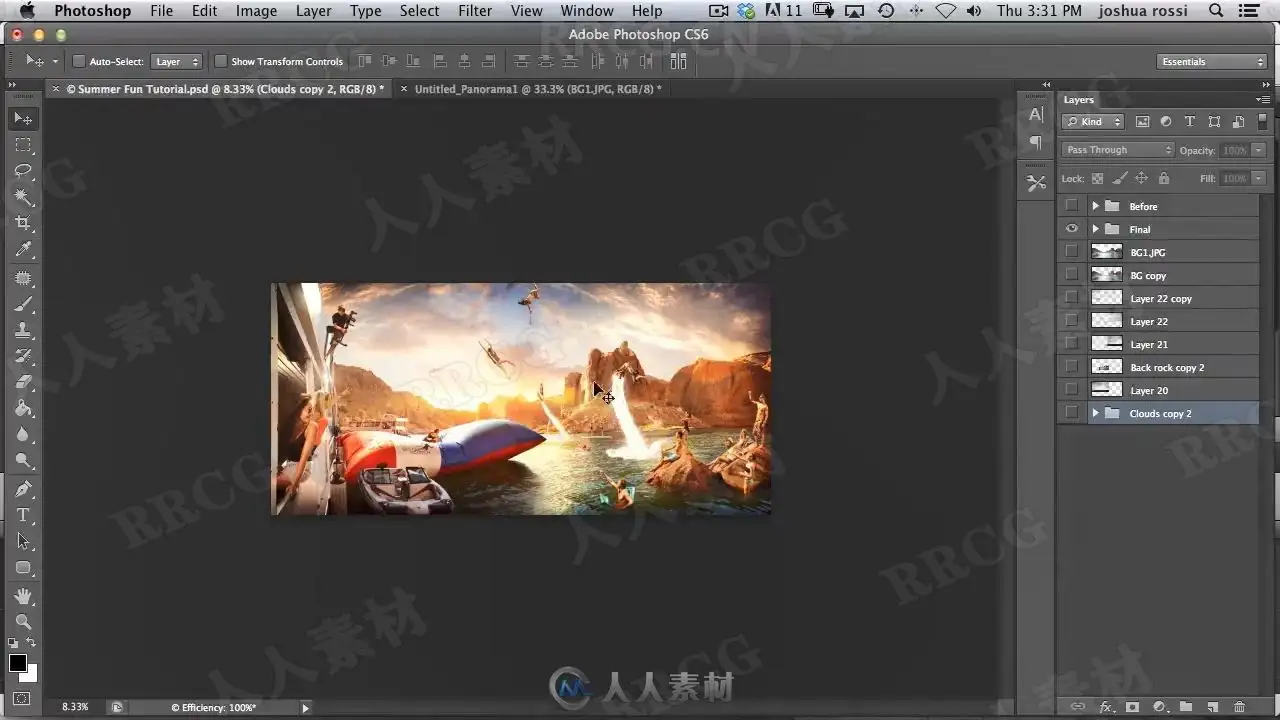Select the Paint Bucket tool
Image resolution: width=1280 pixels, height=720 pixels.
23,408
